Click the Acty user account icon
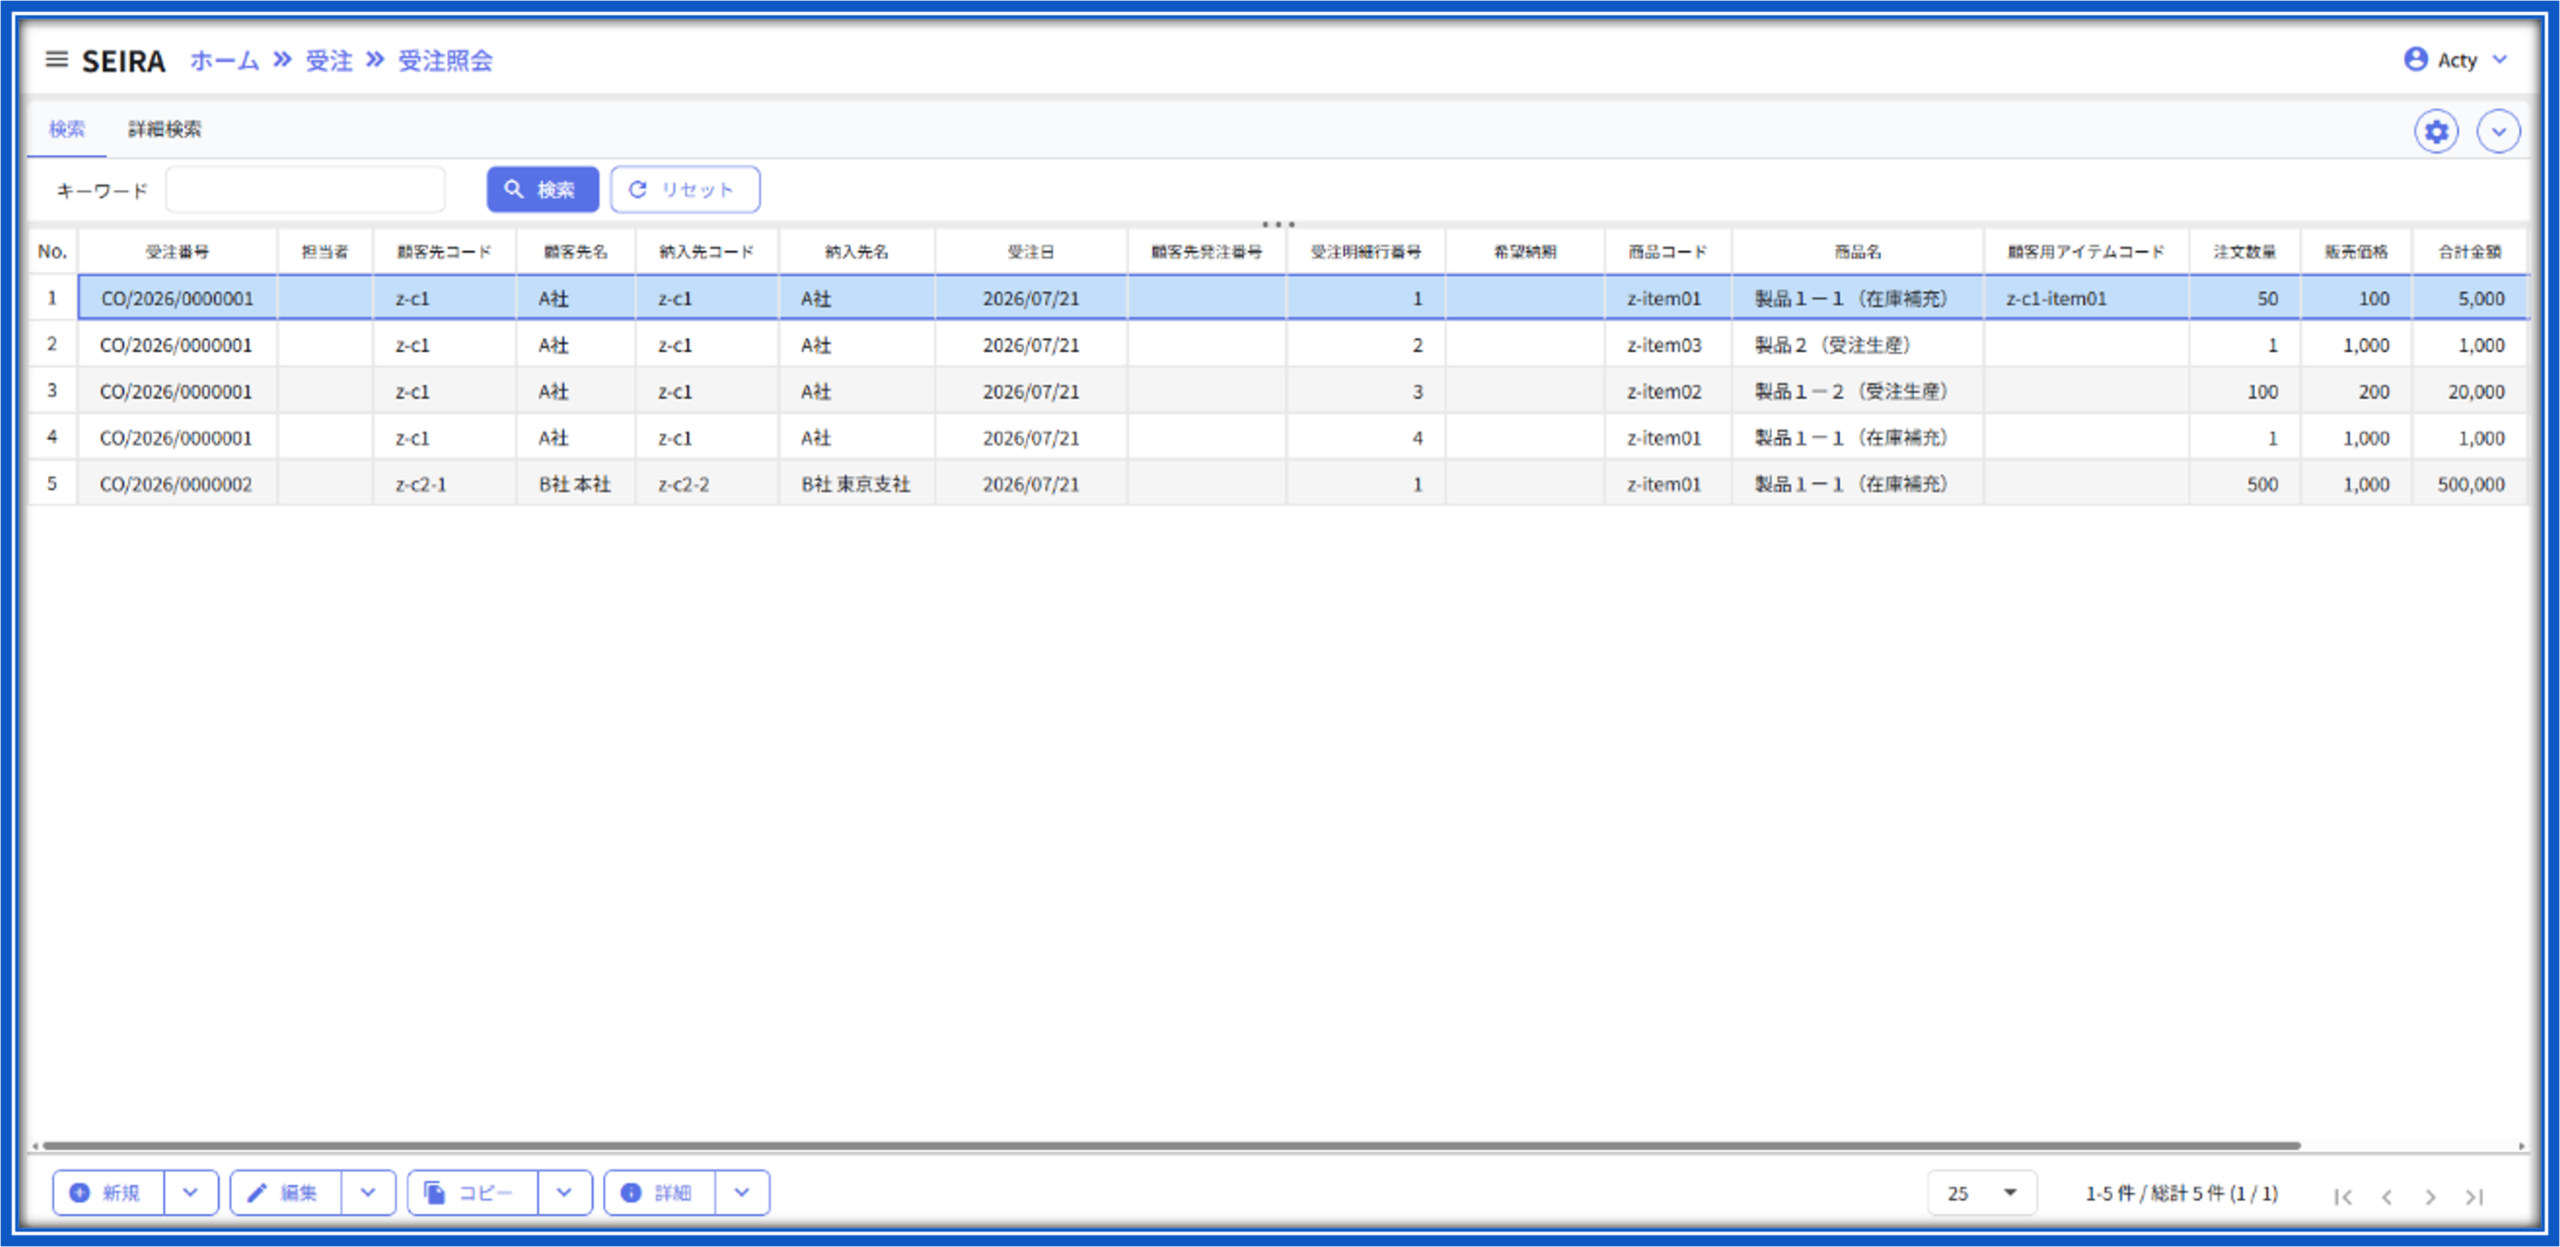 point(2415,60)
